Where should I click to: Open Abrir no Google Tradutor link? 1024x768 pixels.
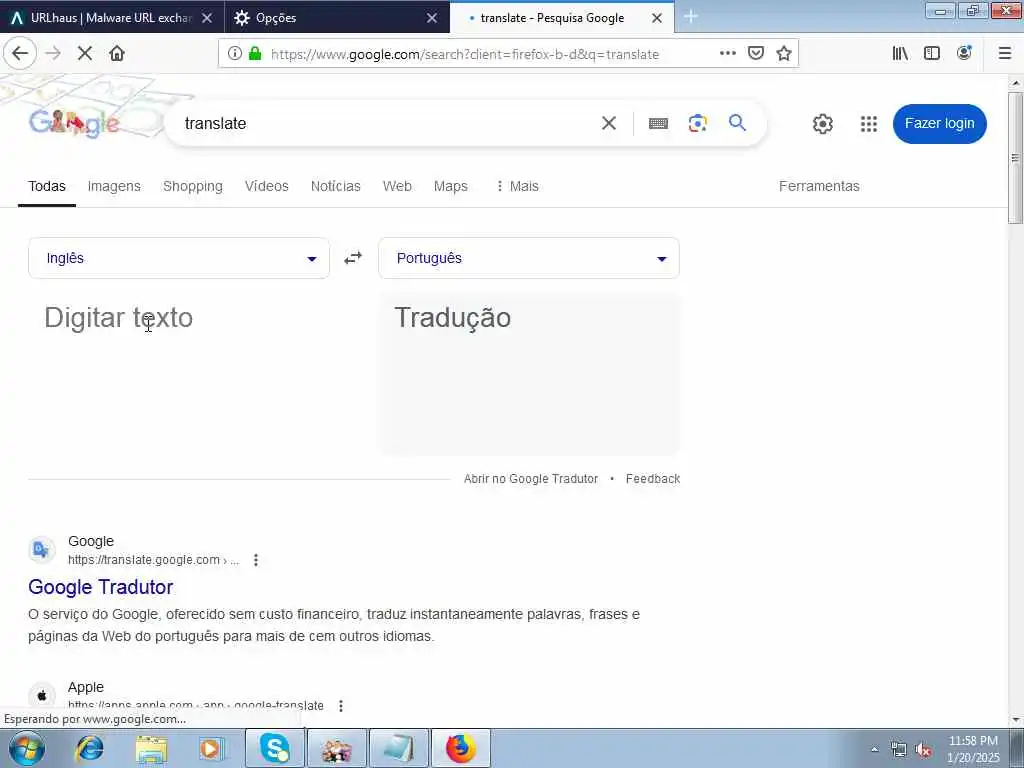pos(531,479)
